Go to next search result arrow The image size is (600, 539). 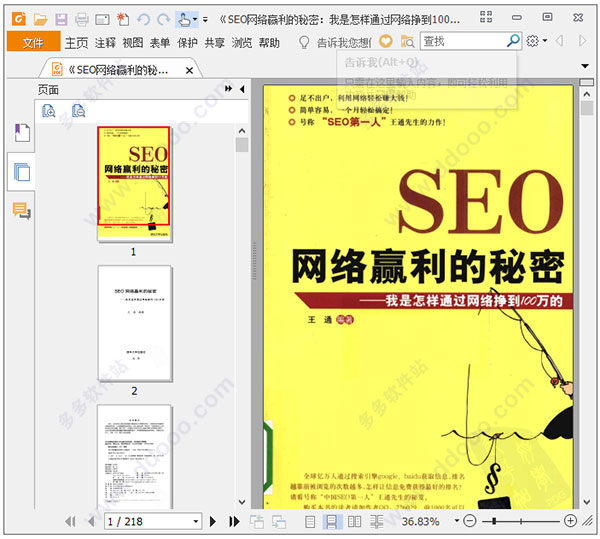582,41
